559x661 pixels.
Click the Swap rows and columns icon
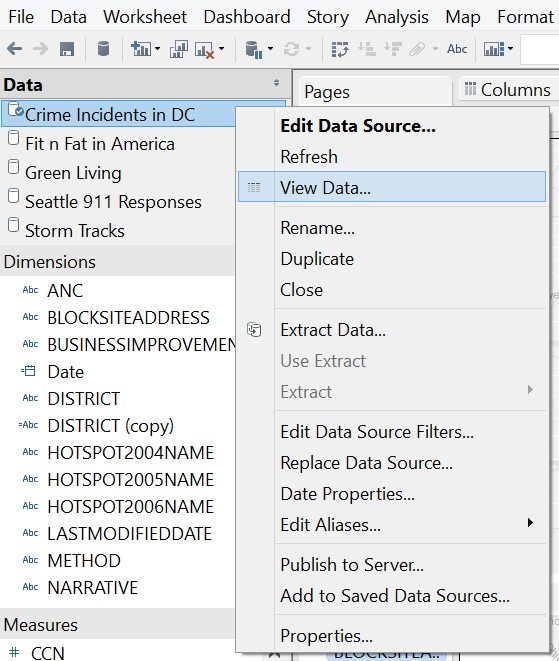[340, 49]
